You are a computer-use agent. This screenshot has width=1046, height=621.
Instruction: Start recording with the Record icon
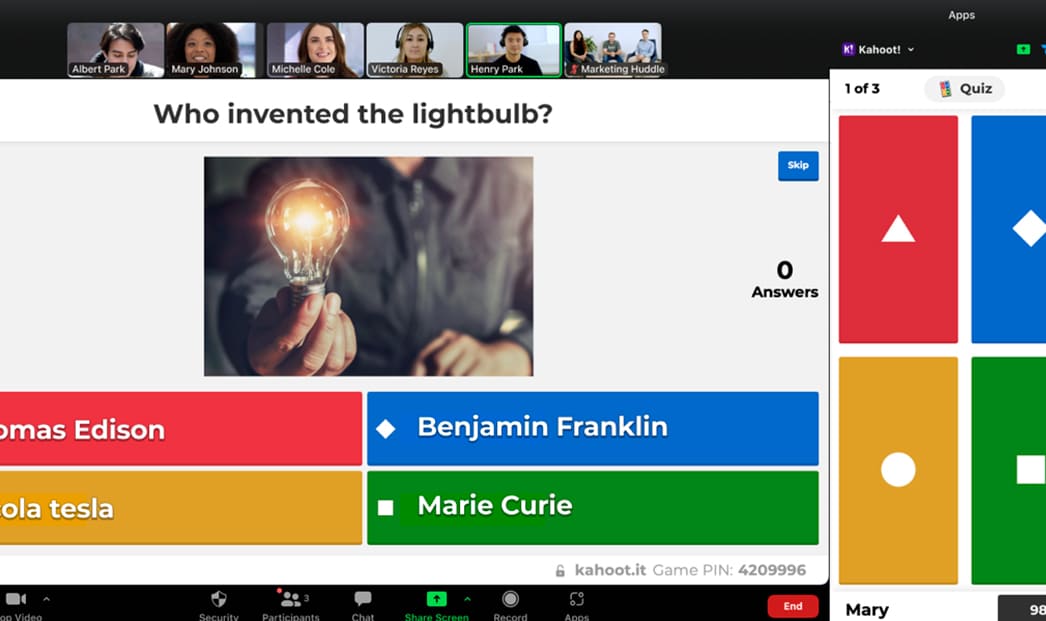510,599
